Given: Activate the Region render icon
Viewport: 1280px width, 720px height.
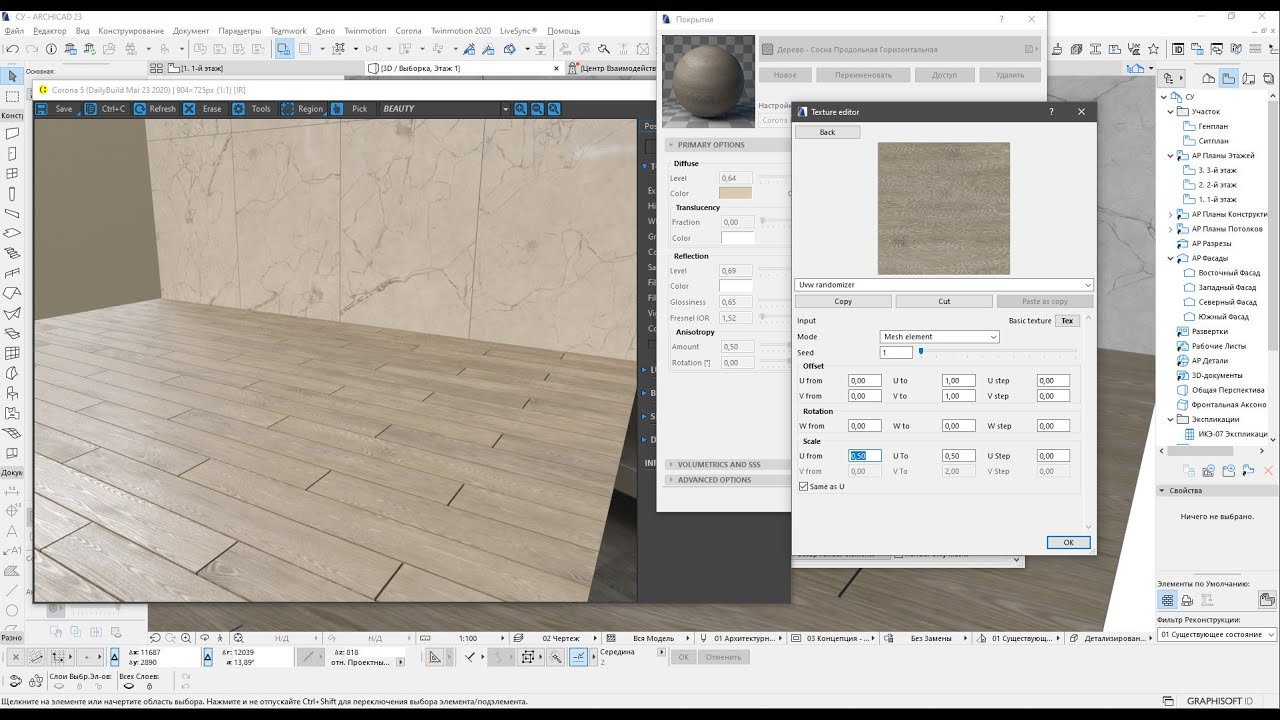Looking at the screenshot, I should click(x=288, y=109).
